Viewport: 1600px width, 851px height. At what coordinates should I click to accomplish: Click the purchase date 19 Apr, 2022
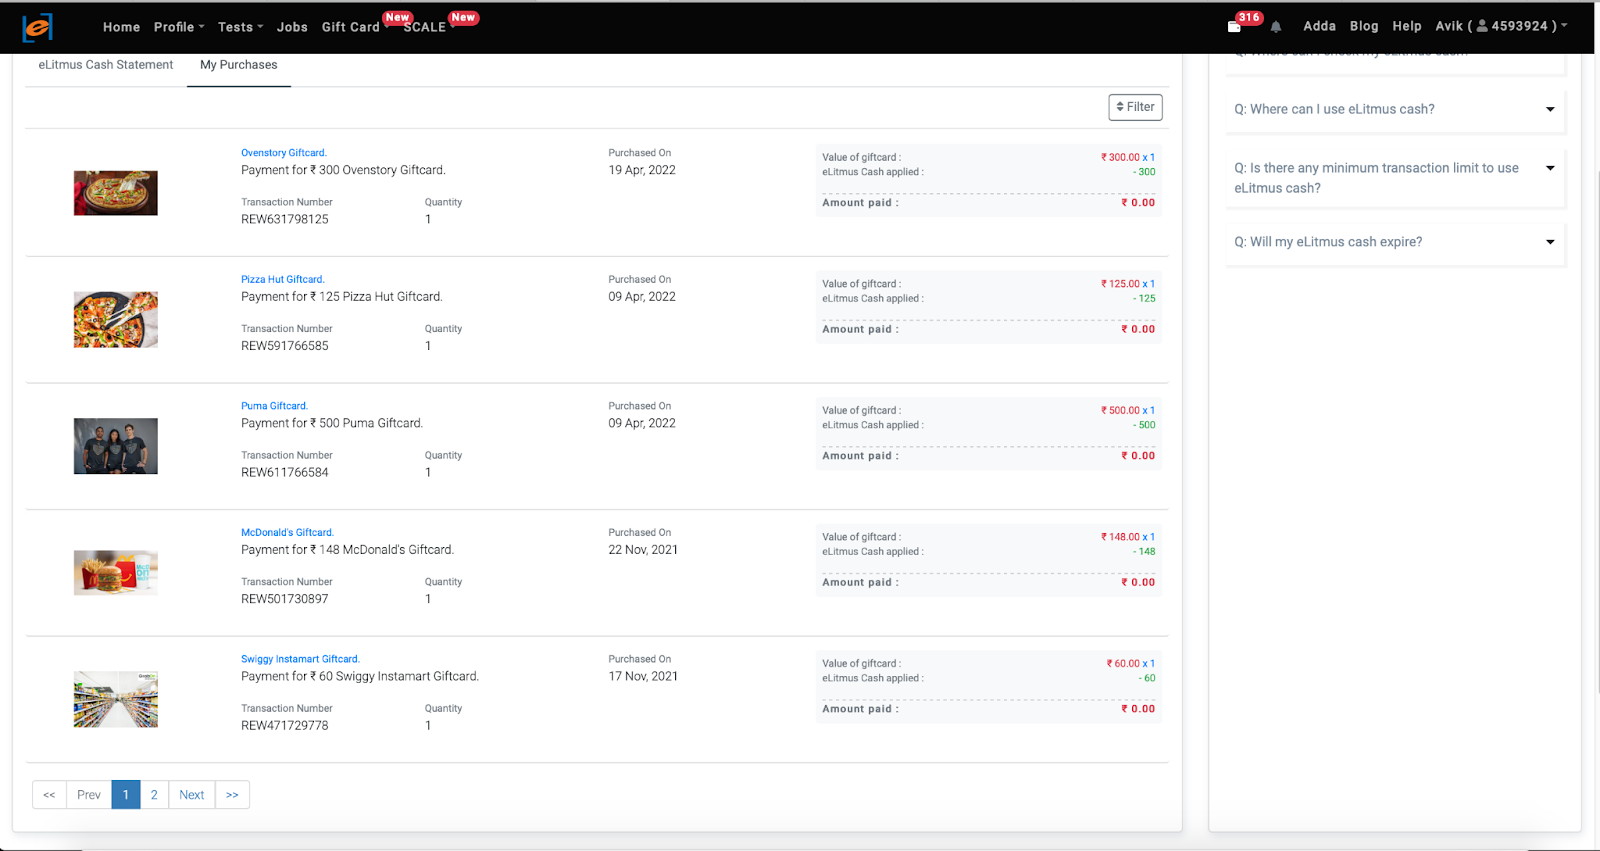[x=642, y=170]
